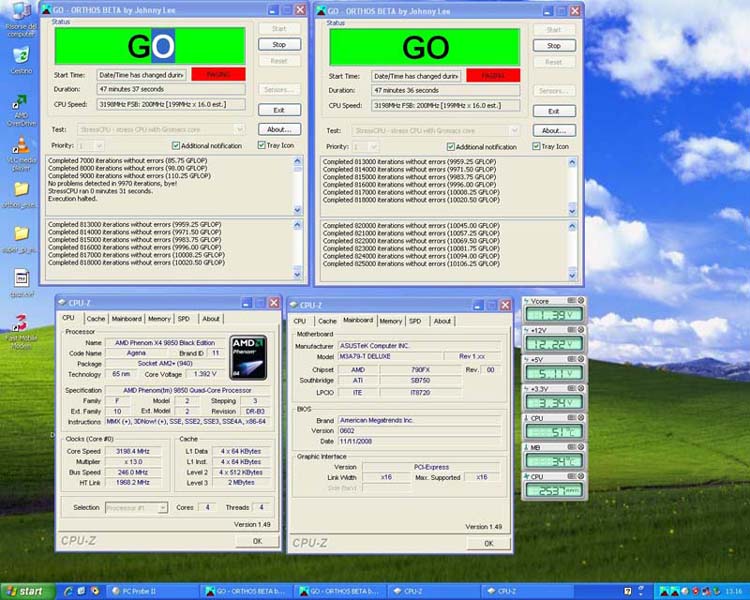Stop the Orthos test running 47 minutes 36 seconds
The height and width of the screenshot is (600, 750).
click(x=554, y=46)
